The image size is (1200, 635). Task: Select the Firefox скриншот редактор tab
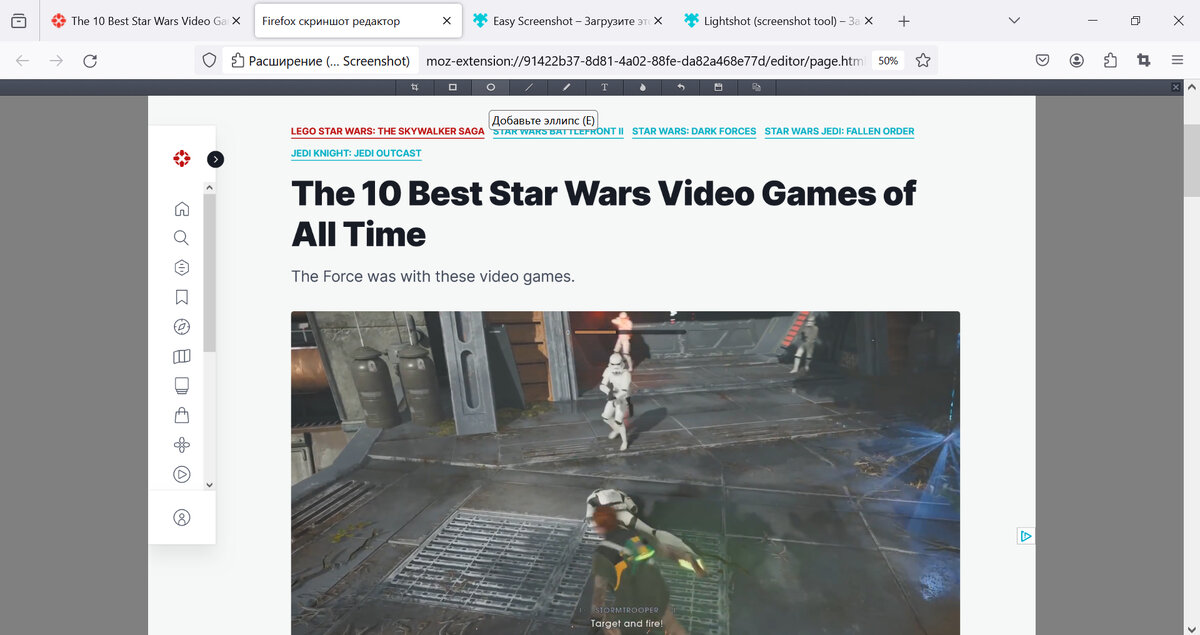tap(358, 21)
